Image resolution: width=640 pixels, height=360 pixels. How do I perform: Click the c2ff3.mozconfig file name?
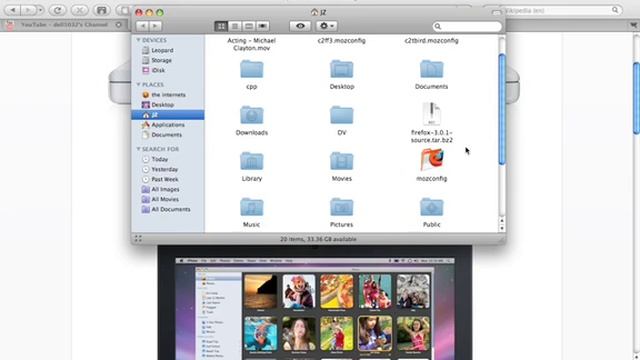click(342, 40)
